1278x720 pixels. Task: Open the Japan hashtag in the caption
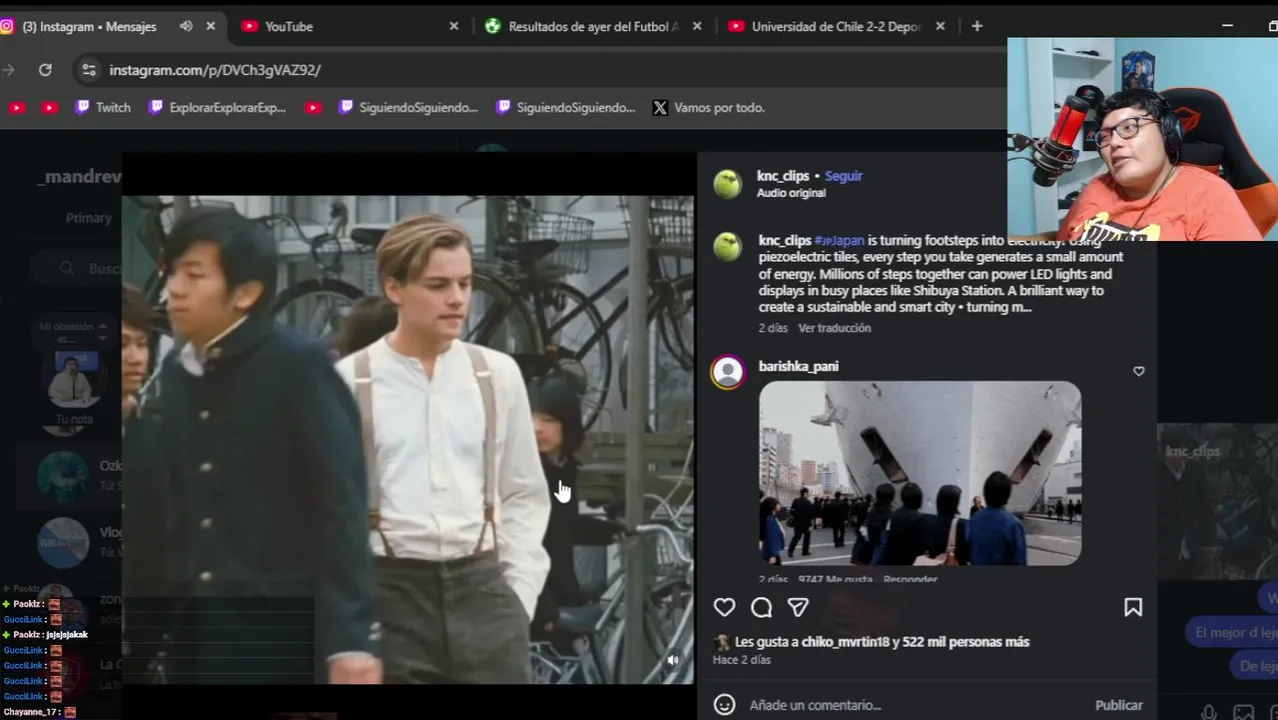tap(839, 240)
